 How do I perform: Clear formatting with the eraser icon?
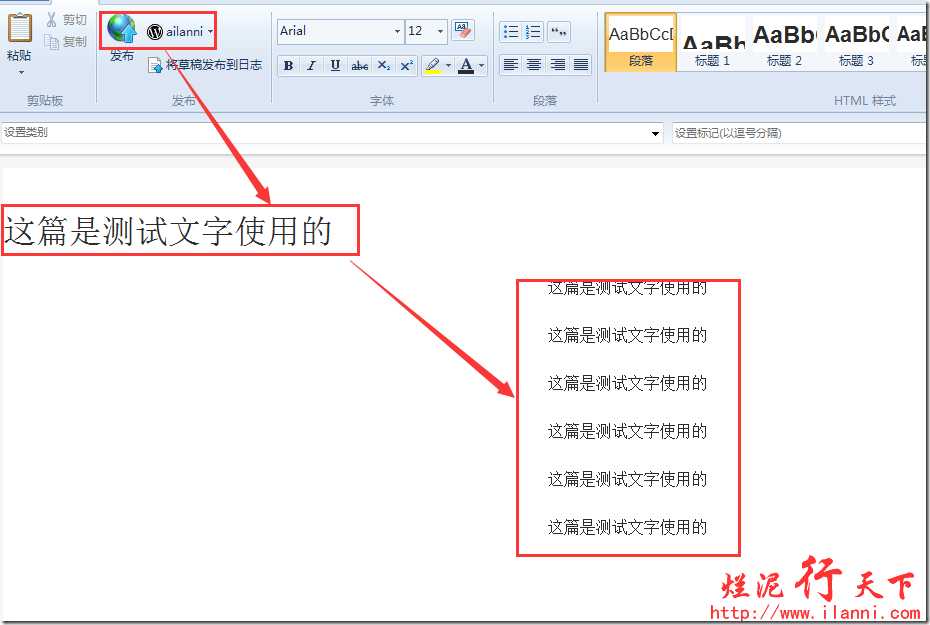(463, 30)
